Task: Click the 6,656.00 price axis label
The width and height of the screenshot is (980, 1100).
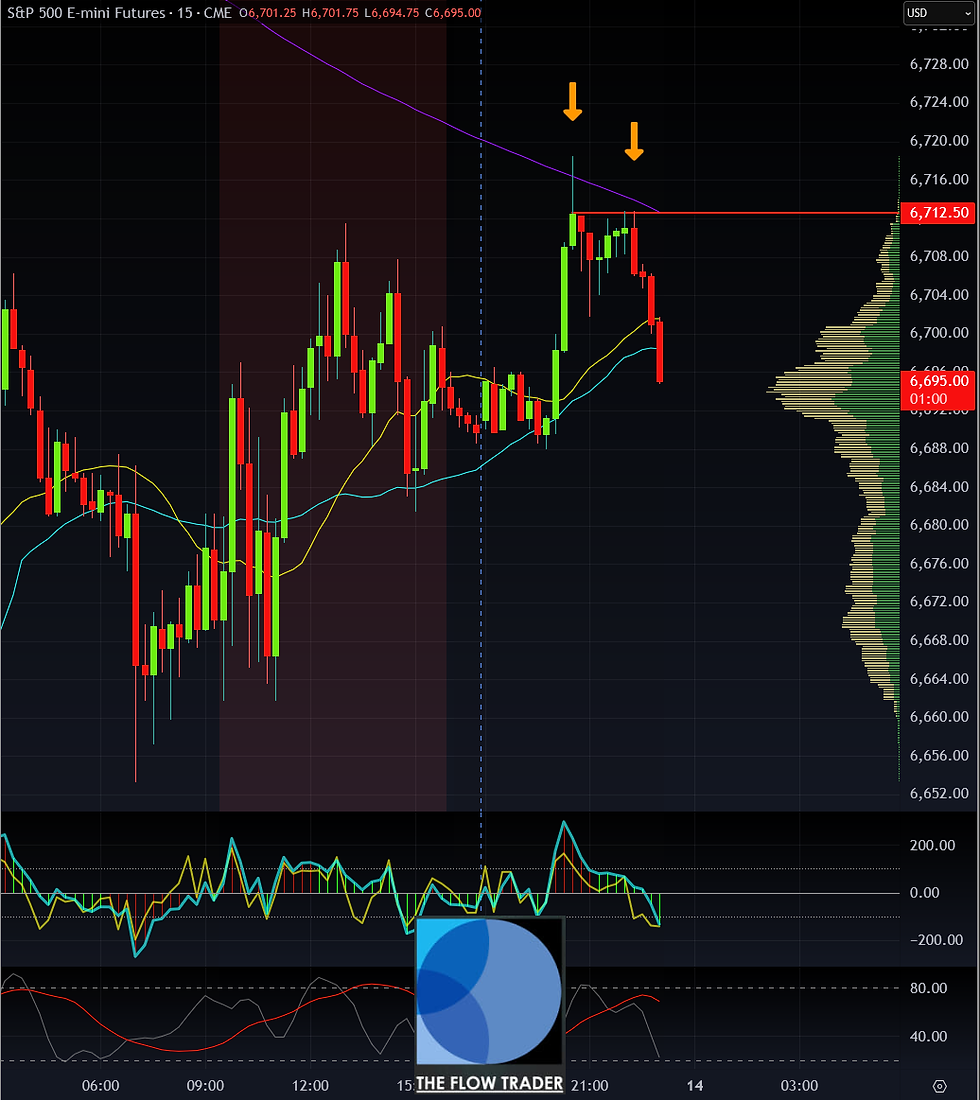Action: click(x=939, y=755)
